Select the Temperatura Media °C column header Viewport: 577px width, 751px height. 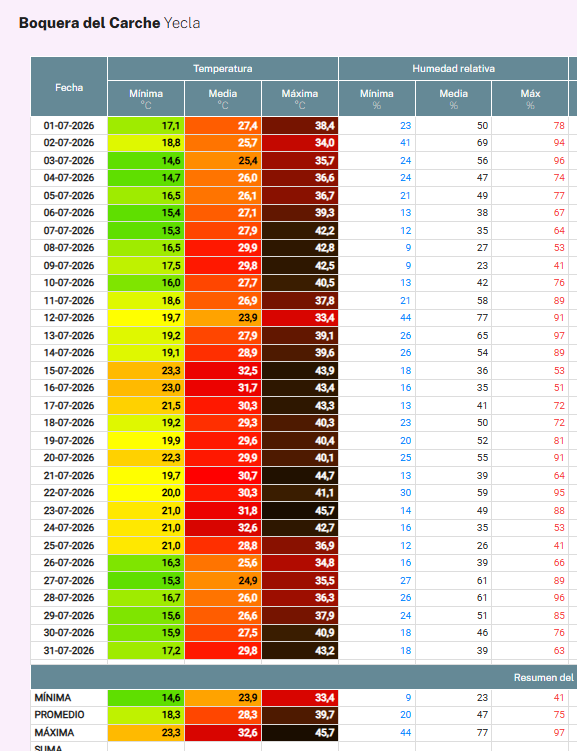[x=223, y=99]
